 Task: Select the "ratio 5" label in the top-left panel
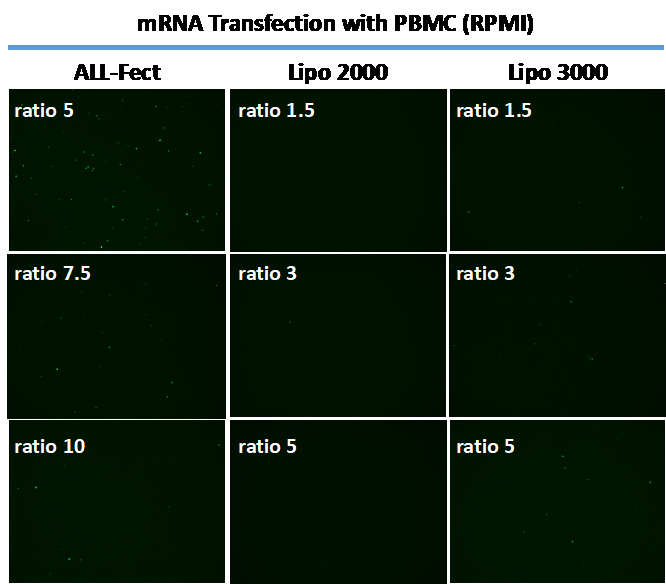43,110
